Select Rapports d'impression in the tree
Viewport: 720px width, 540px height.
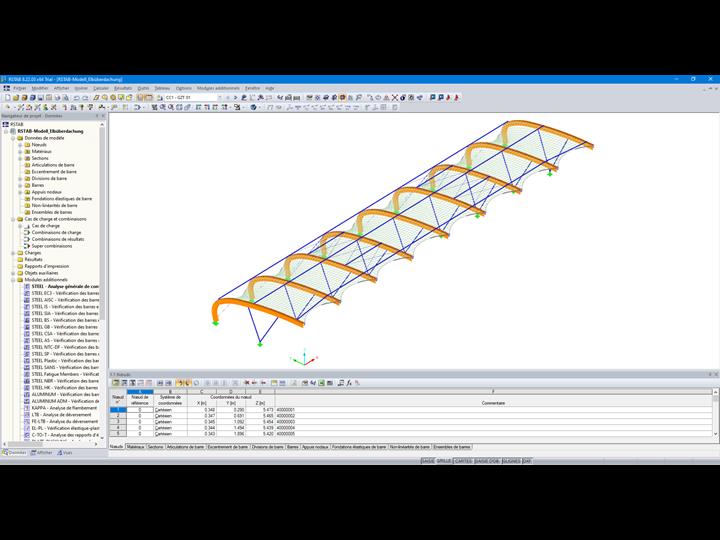coord(46,266)
